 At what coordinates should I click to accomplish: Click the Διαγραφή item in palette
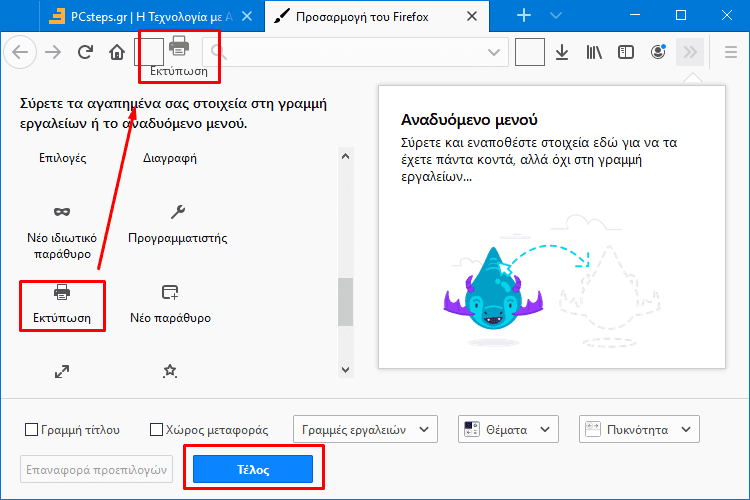tap(170, 158)
